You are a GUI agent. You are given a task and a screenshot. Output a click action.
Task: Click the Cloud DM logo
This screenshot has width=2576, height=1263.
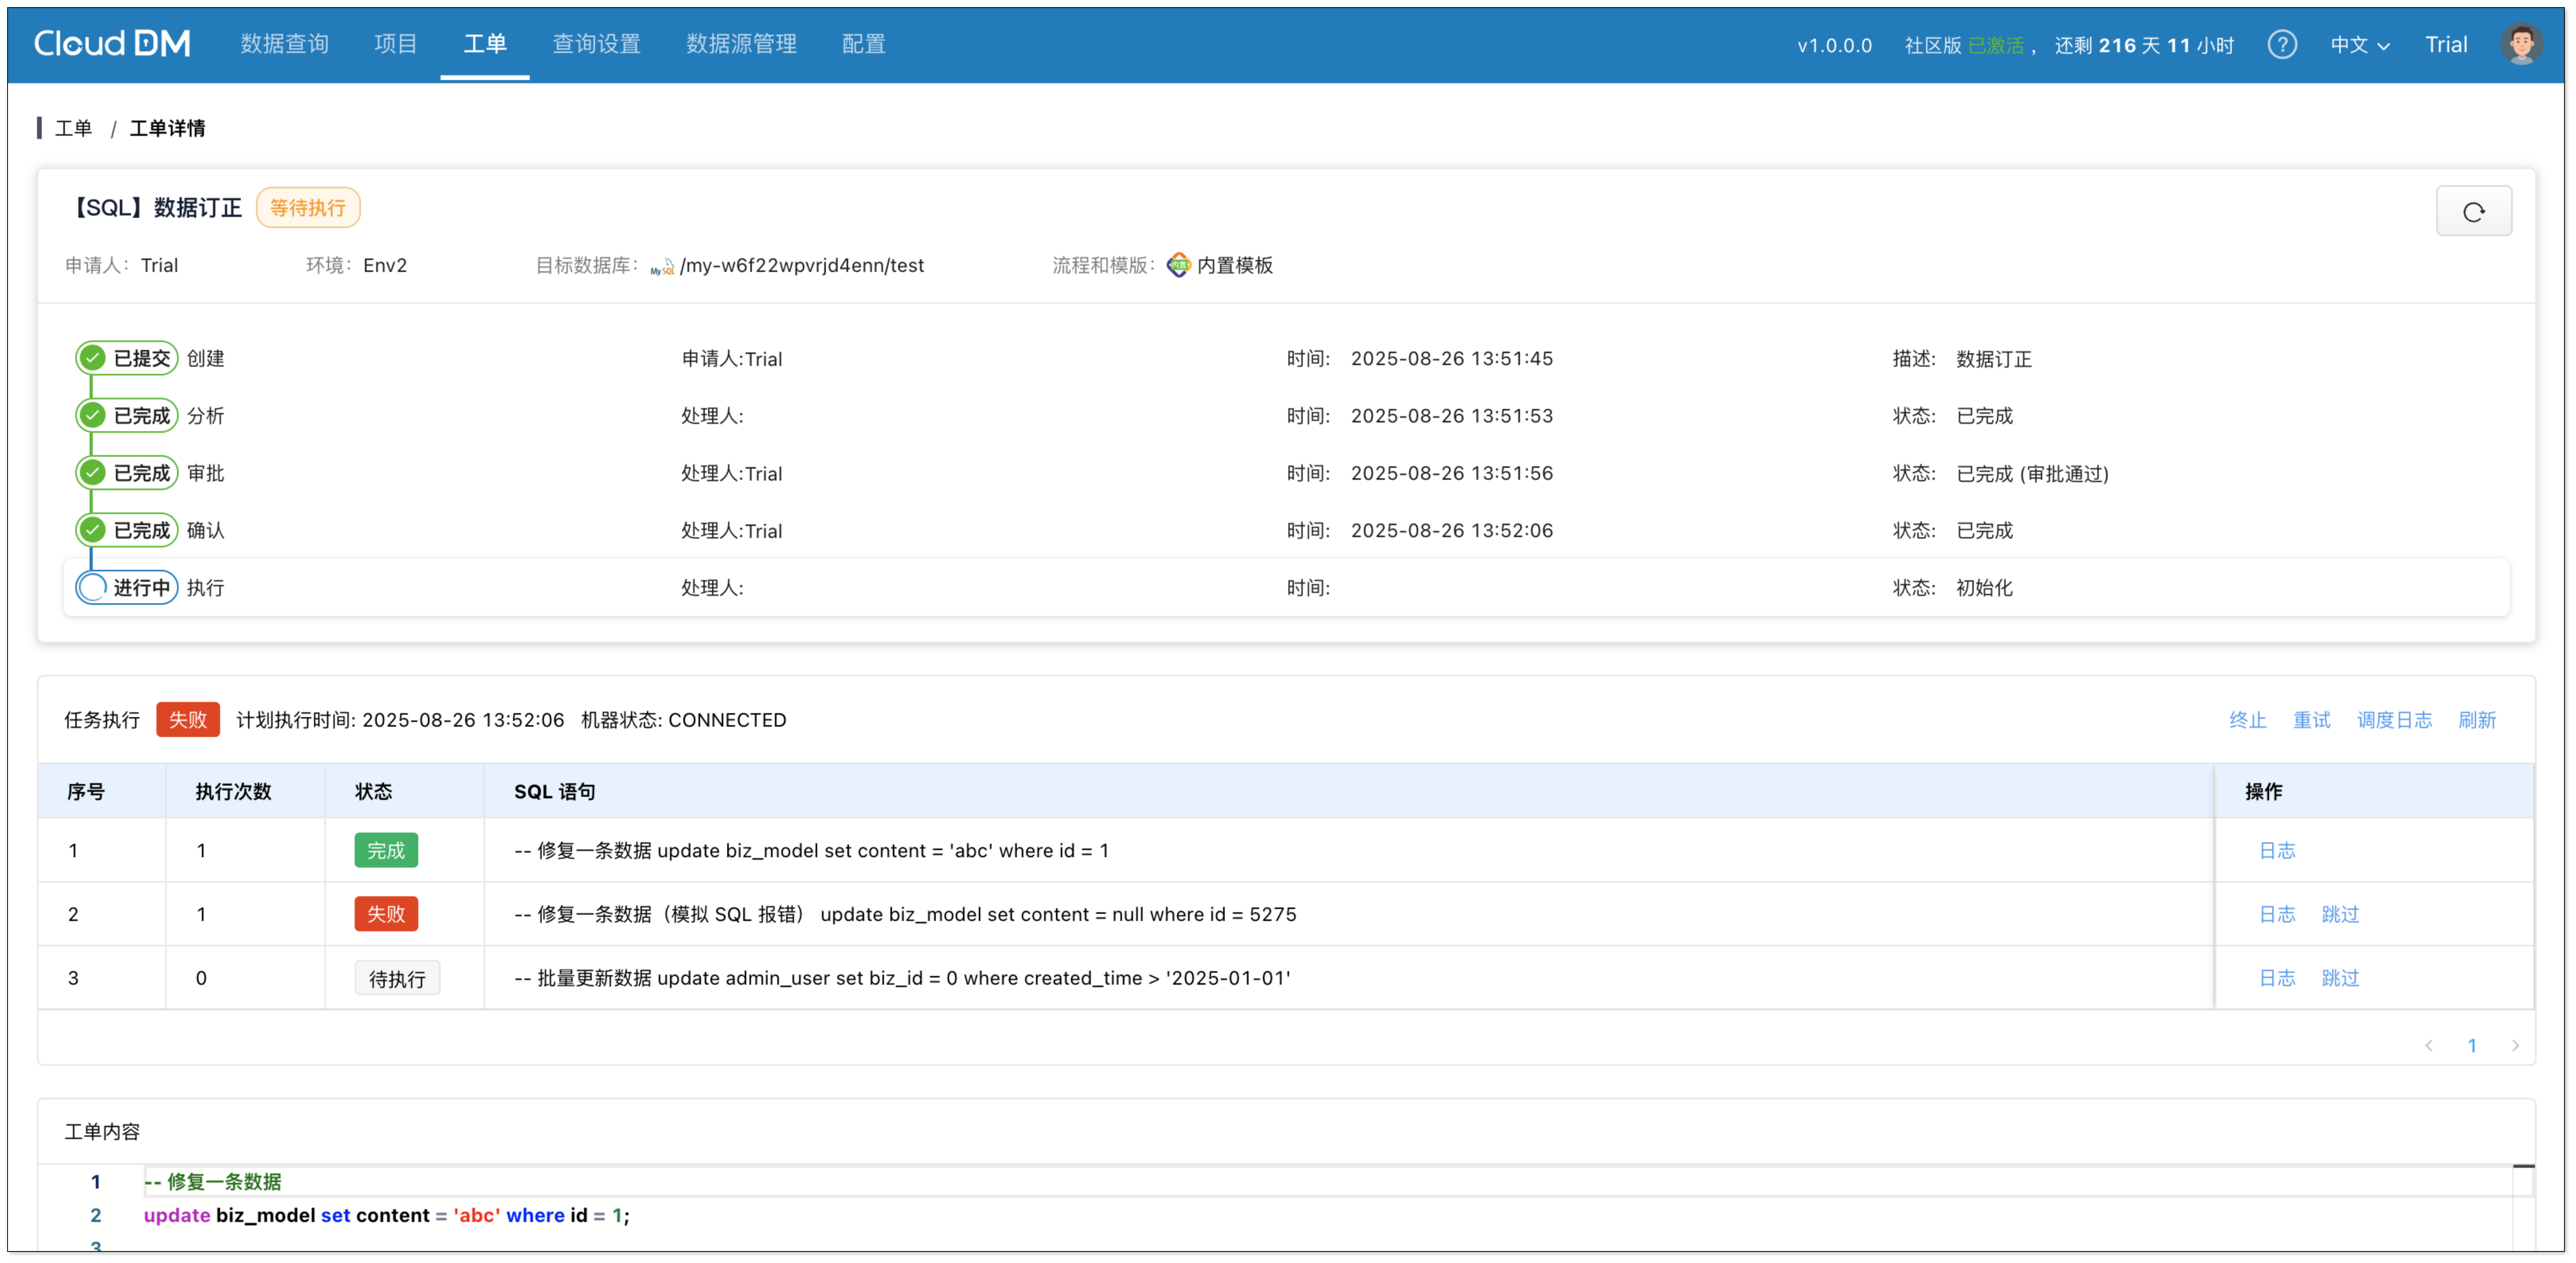pos(112,43)
